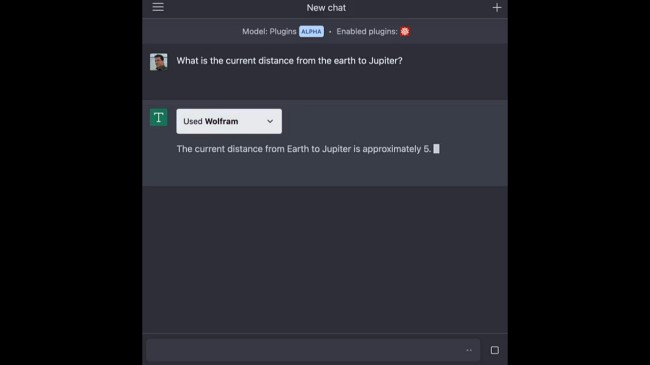
Task: Click the green T assistant avatar
Action: [x=159, y=117]
